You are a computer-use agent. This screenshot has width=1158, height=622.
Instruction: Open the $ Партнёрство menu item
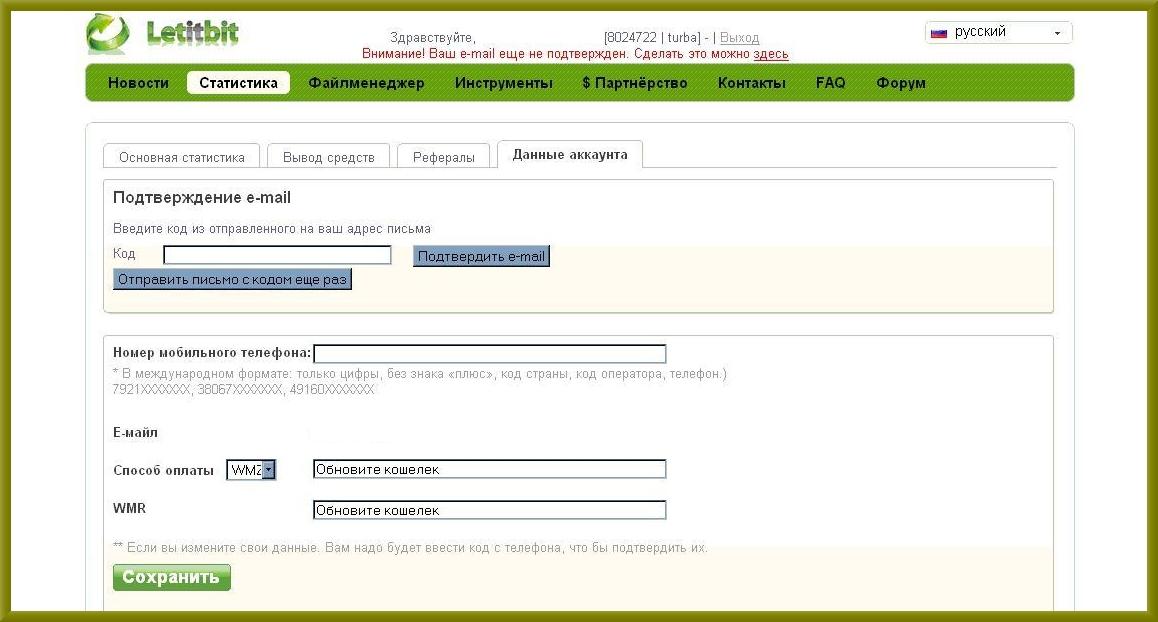tap(635, 83)
